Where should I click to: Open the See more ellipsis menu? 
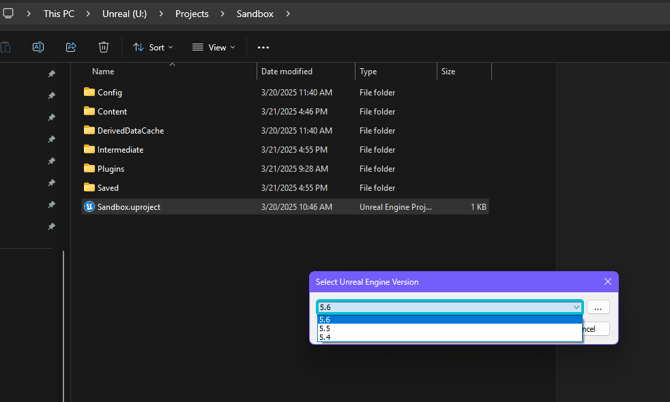(263, 47)
